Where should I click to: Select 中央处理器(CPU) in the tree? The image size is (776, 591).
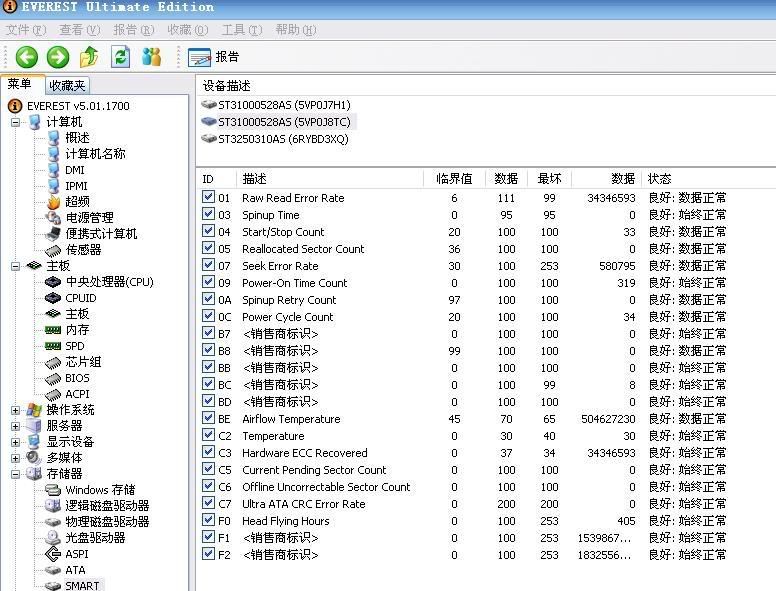click(109, 282)
